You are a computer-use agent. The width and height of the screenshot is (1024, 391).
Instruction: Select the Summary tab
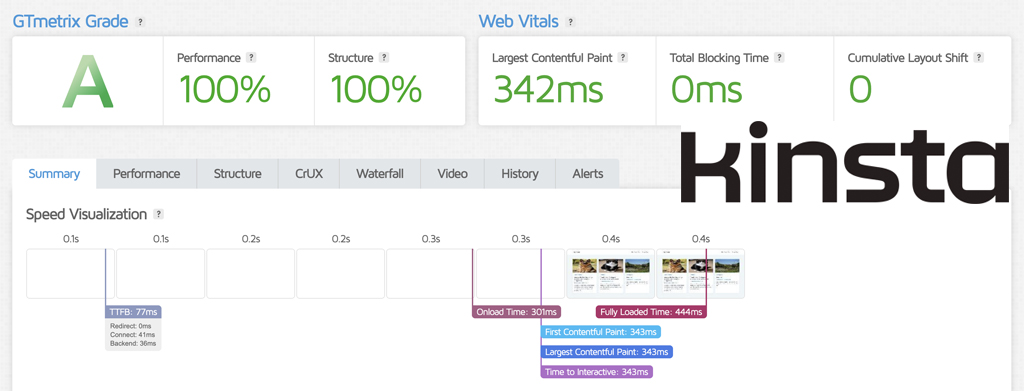click(54, 174)
